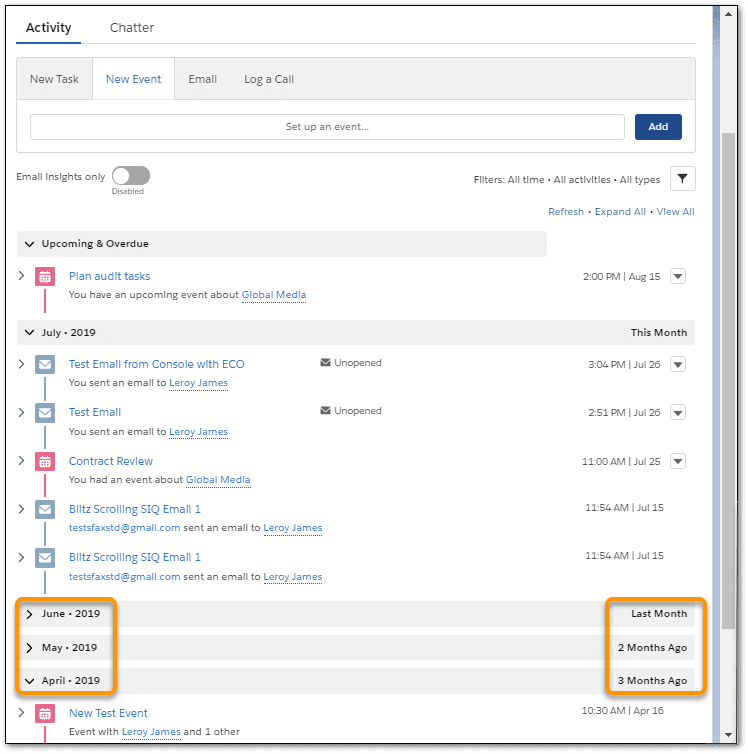The width and height of the screenshot is (748, 754).
Task: Click the 'Filters: All time • All activities • All types' text
Action: point(567,180)
